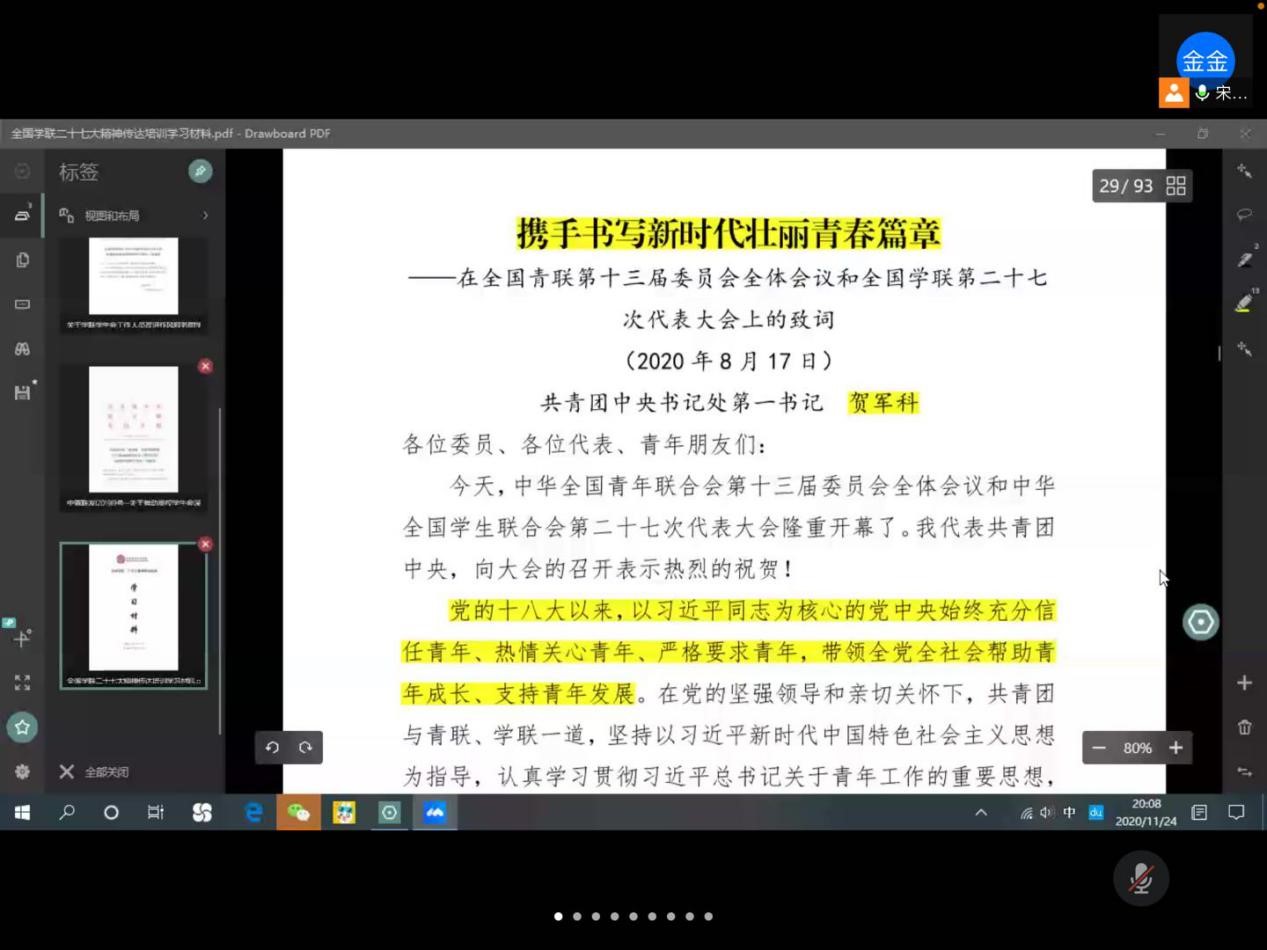Zoom in with the plus button beside 80%
Viewport: 1267px width, 950px height.
(x=1176, y=748)
